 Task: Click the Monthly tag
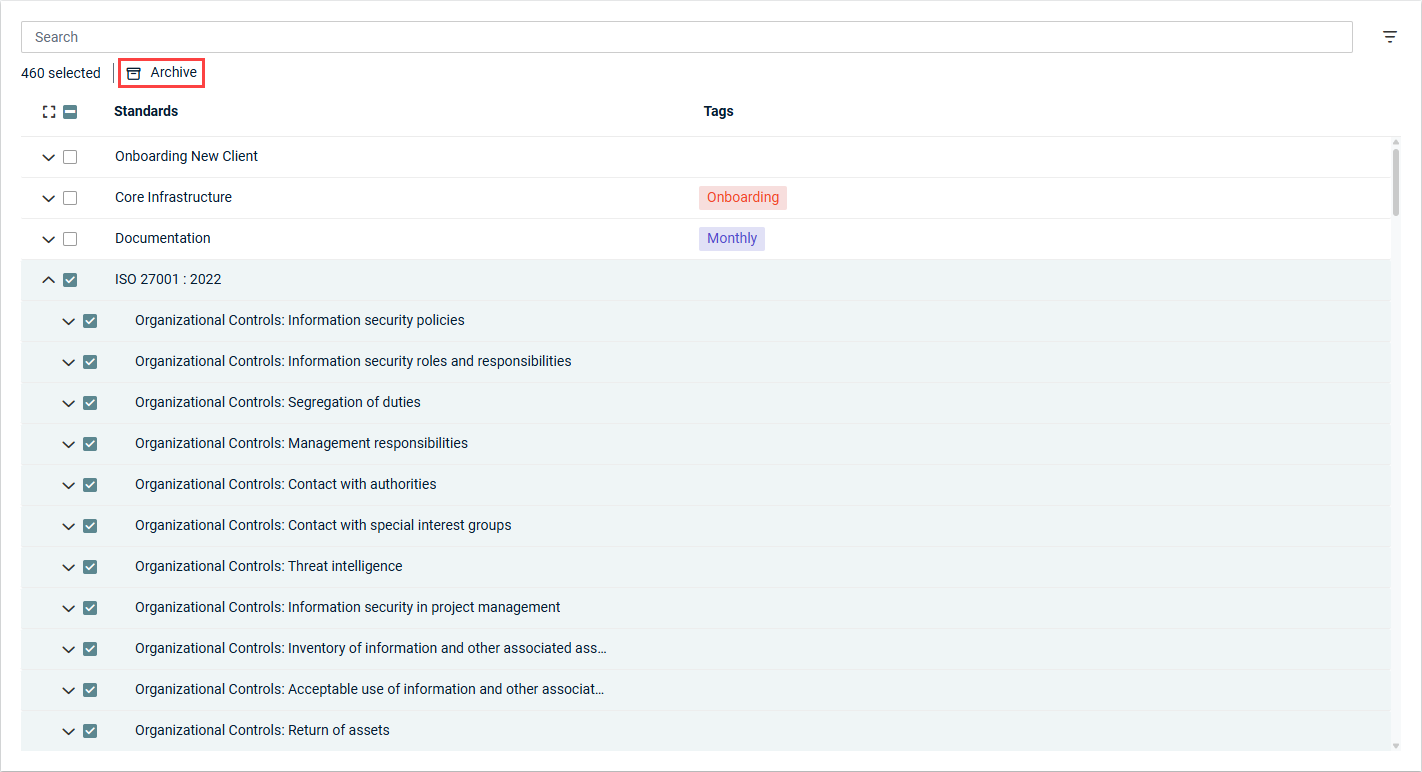(x=731, y=238)
